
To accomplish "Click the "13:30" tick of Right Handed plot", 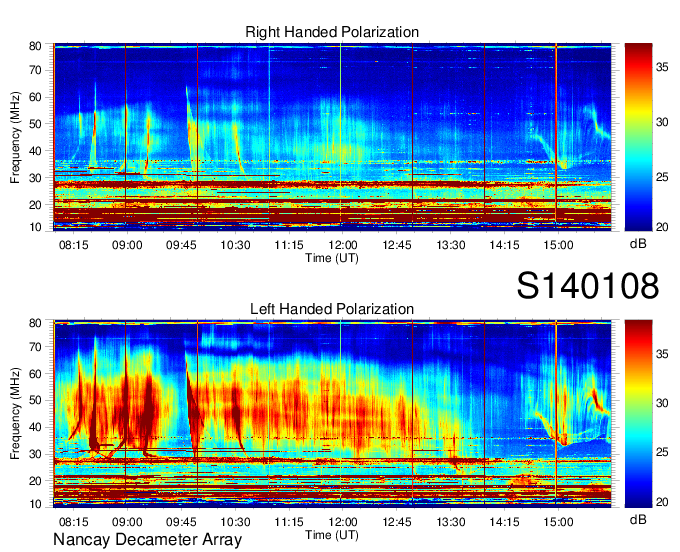I will click(451, 245).
